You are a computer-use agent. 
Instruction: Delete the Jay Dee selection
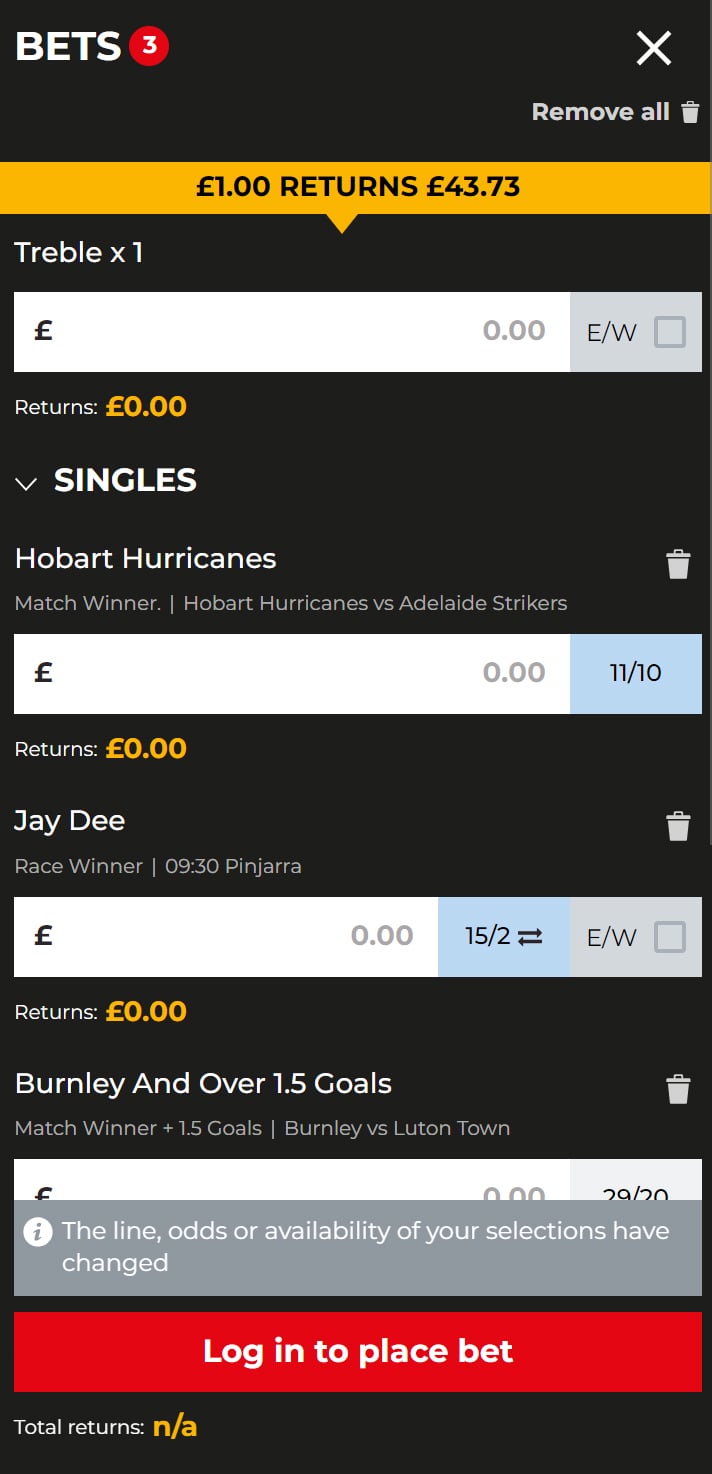(x=678, y=826)
